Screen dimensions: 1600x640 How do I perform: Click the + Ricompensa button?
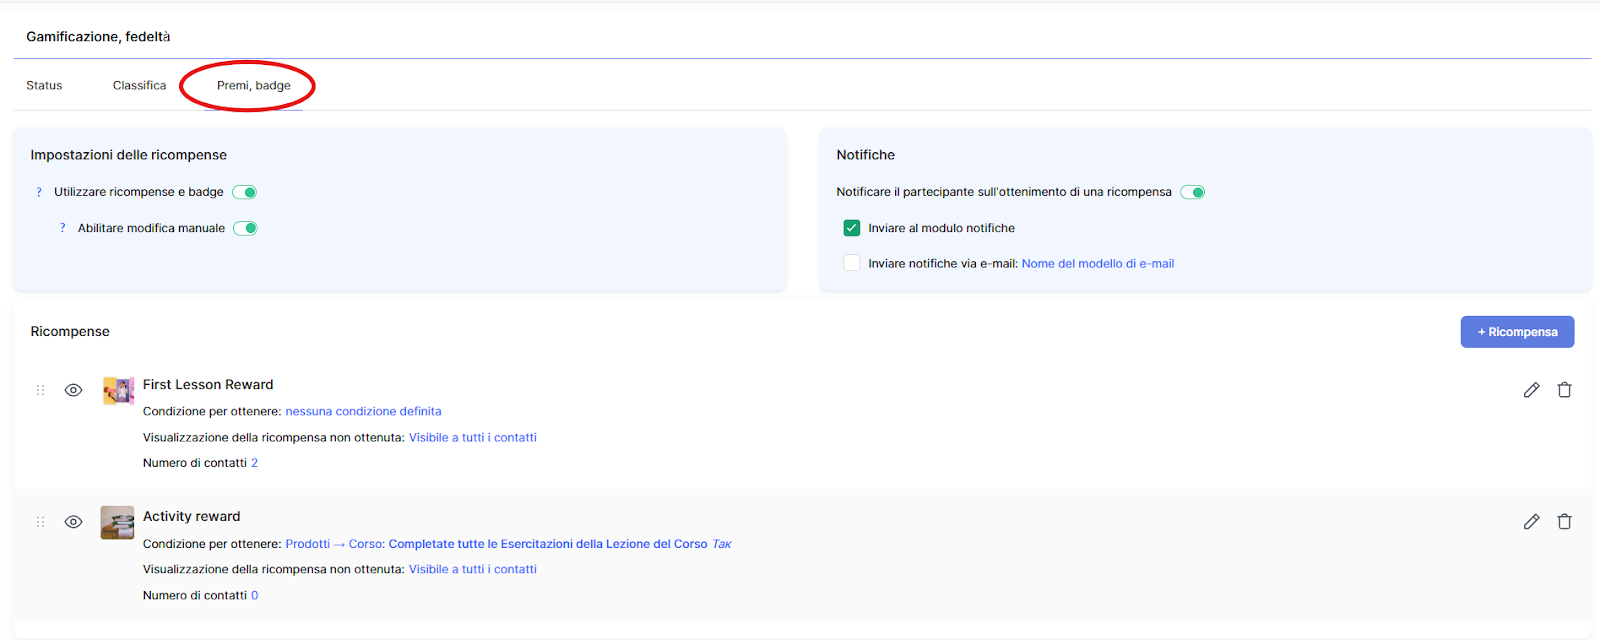tap(1517, 332)
